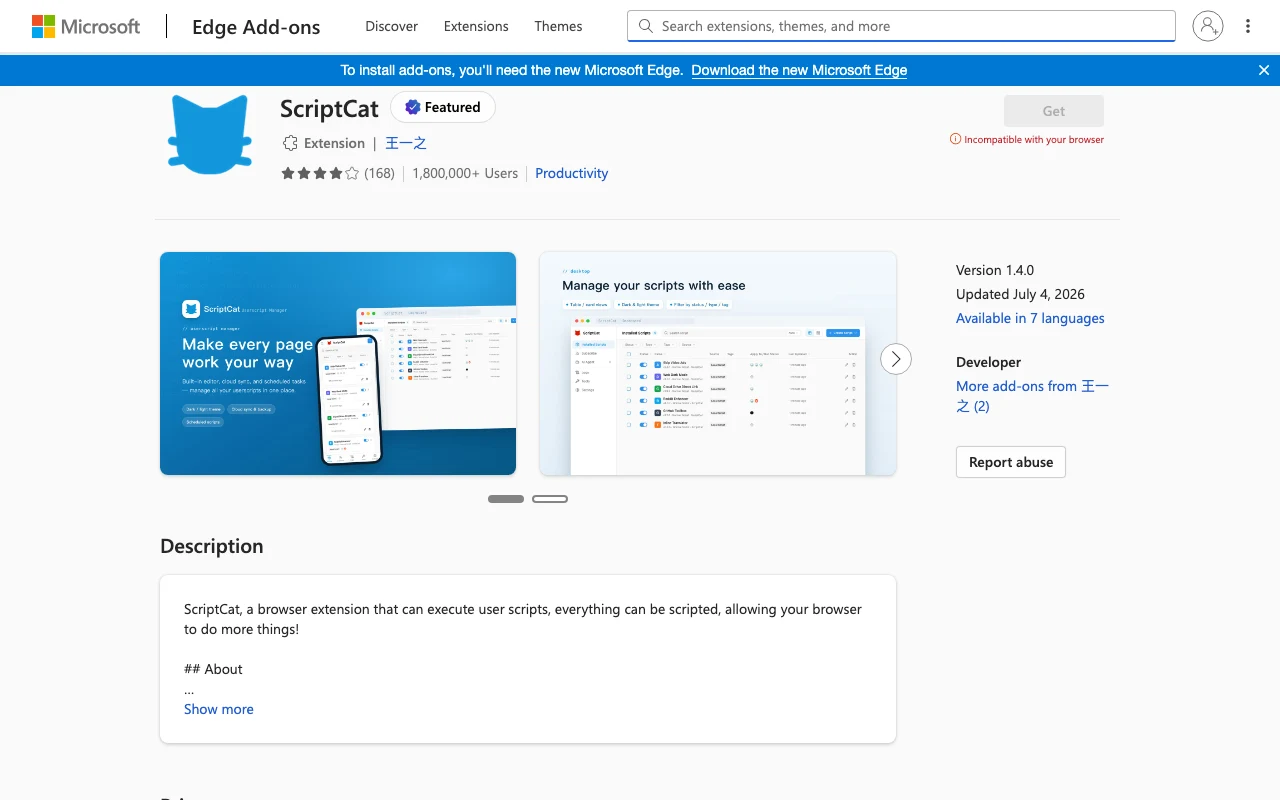Image resolution: width=1280 pixels, height=800 pixels.
Task: Click the search magnifier icon
Action: (x=646, y=26)
